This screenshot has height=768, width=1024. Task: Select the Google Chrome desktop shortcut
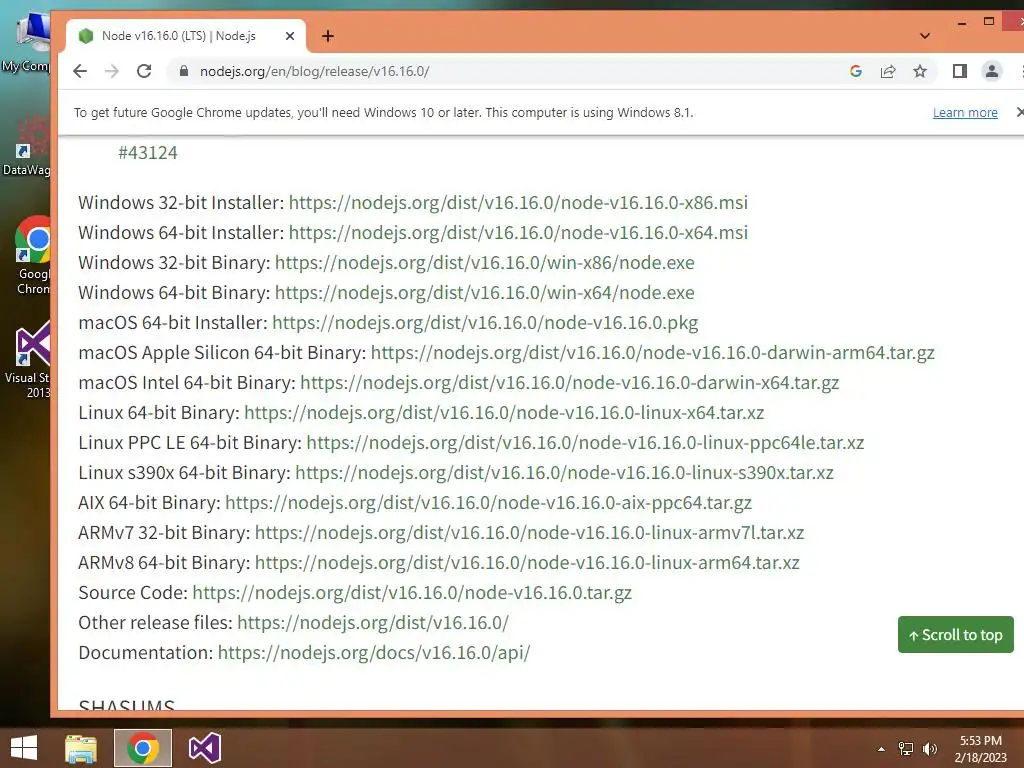pyautogui.click(x=33, y=256)
